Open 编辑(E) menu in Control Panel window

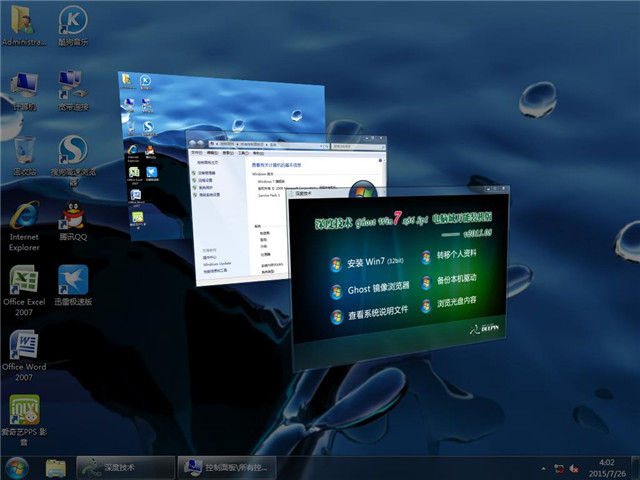(x=212, y=153)
